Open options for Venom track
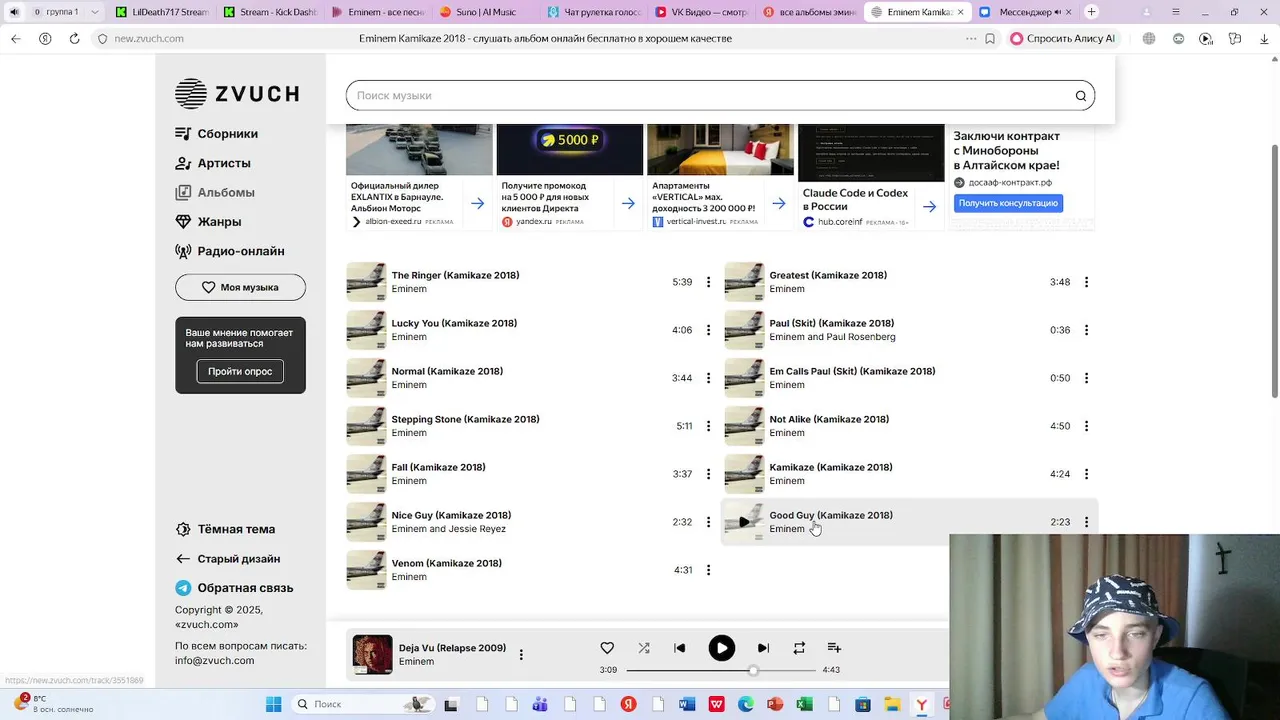Viewport: 1280px width, 720px height. [708, 570]
